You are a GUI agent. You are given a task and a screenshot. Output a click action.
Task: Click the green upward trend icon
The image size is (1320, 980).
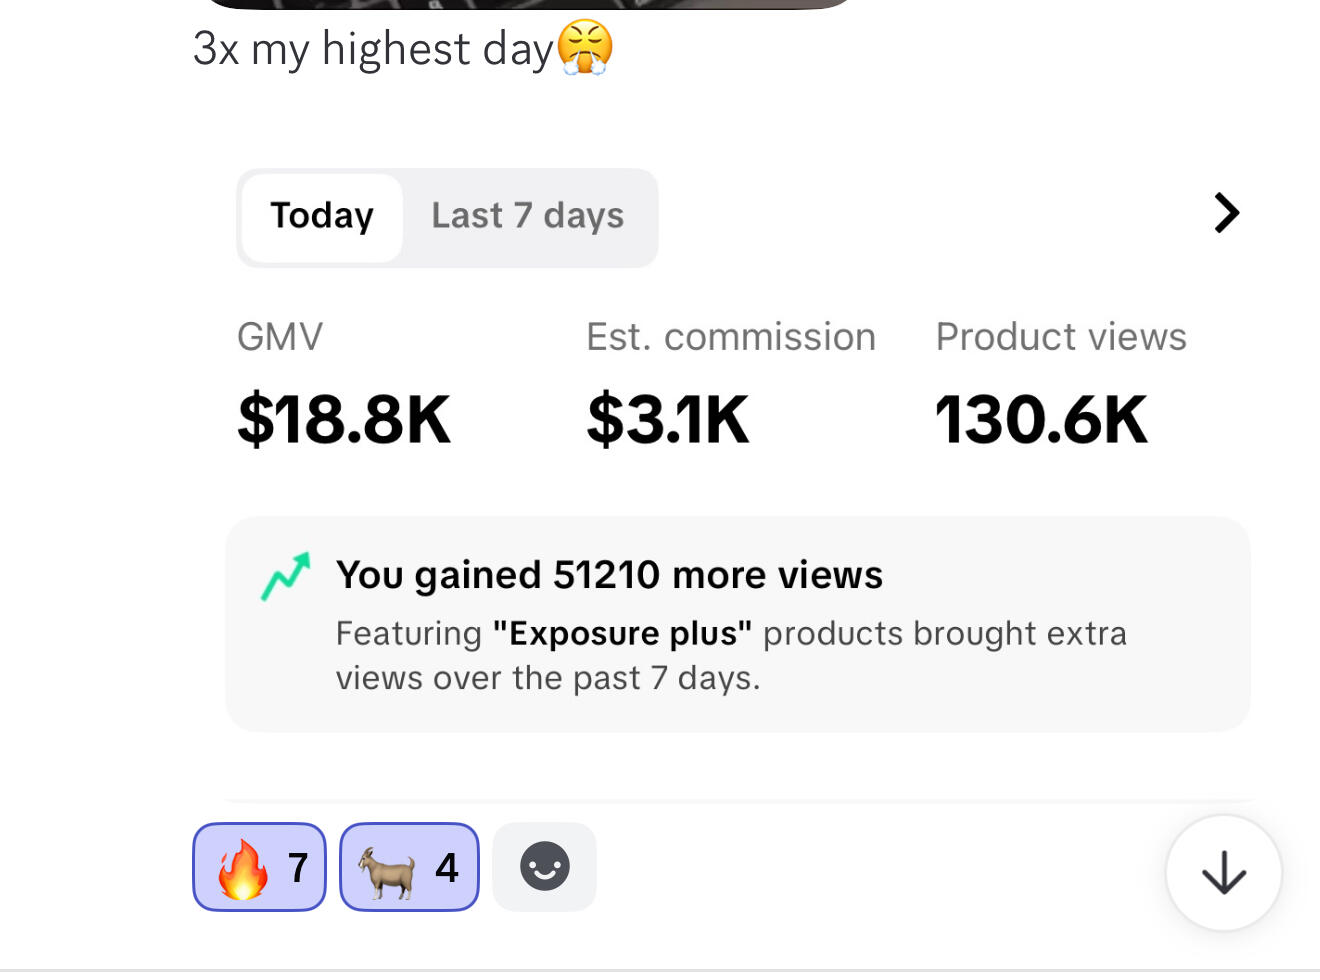pyautogui.click(x=286, y=576)
